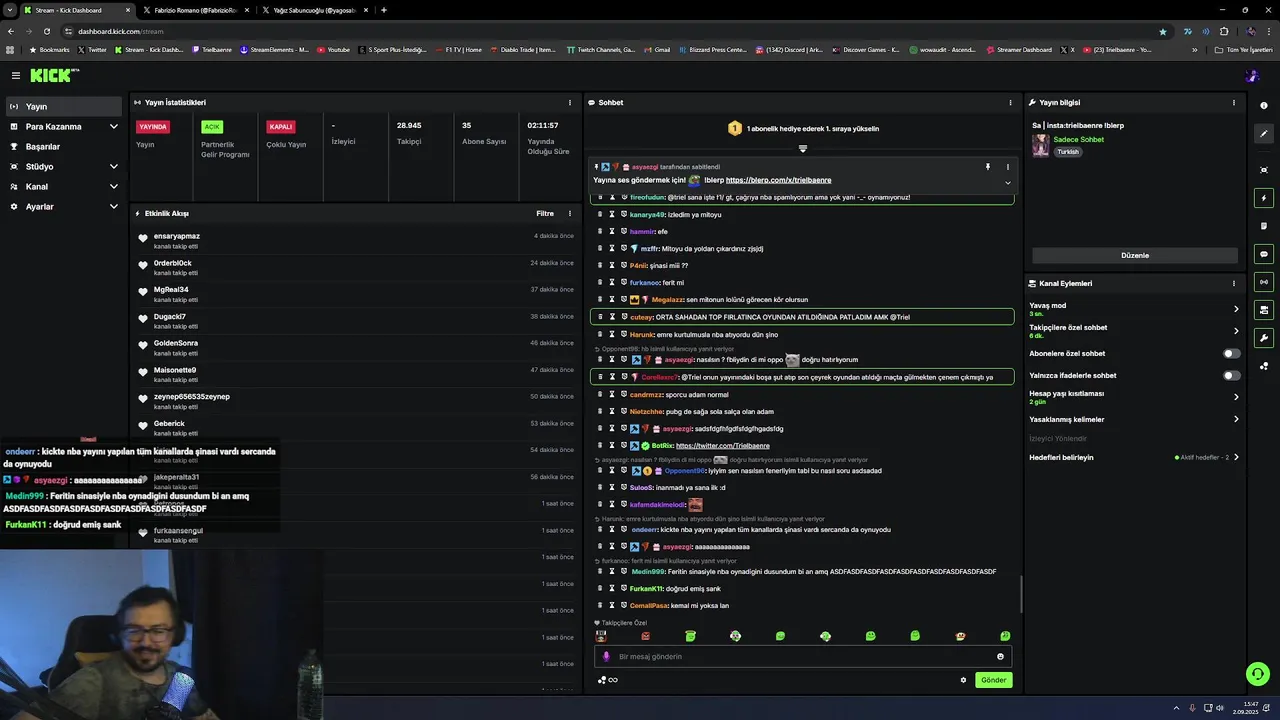Open Kanal Eylemleri panel three-dot menu

(x=1234, y=283)
